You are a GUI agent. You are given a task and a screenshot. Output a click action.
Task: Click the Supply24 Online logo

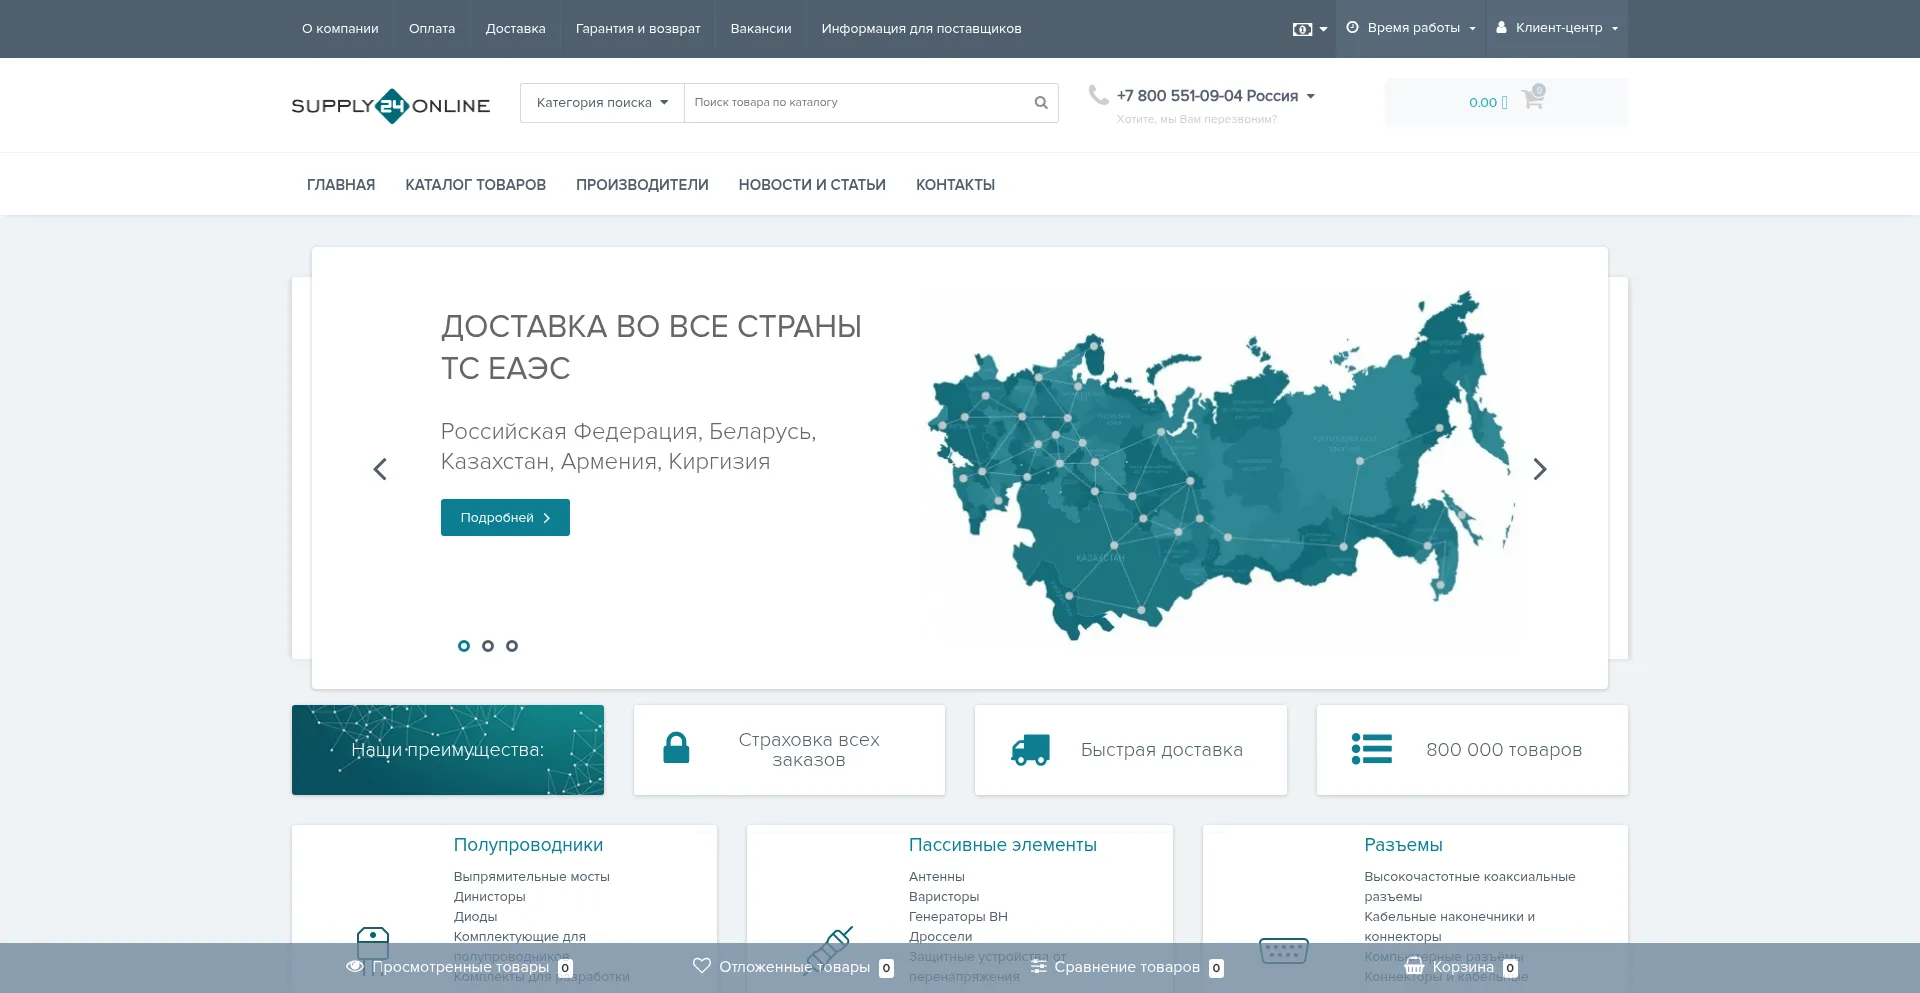click(x=391, y=105)
